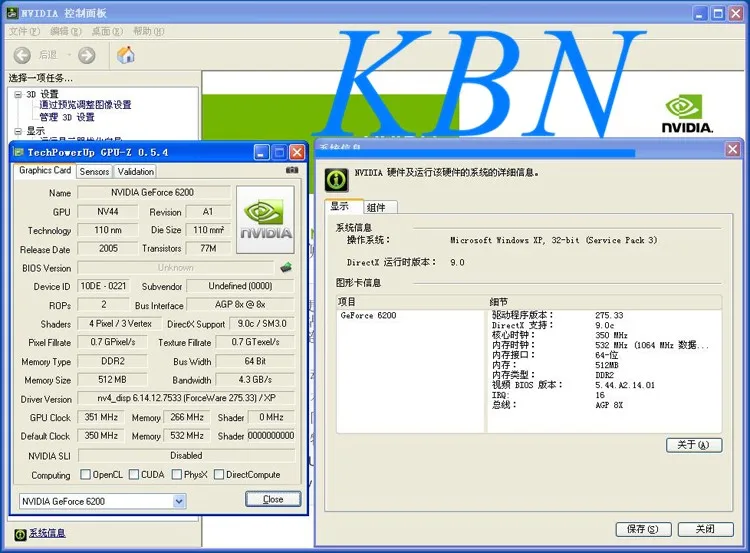
Task: Select GeForce 6200 row in 项目 list
Action: pos(368,315)
